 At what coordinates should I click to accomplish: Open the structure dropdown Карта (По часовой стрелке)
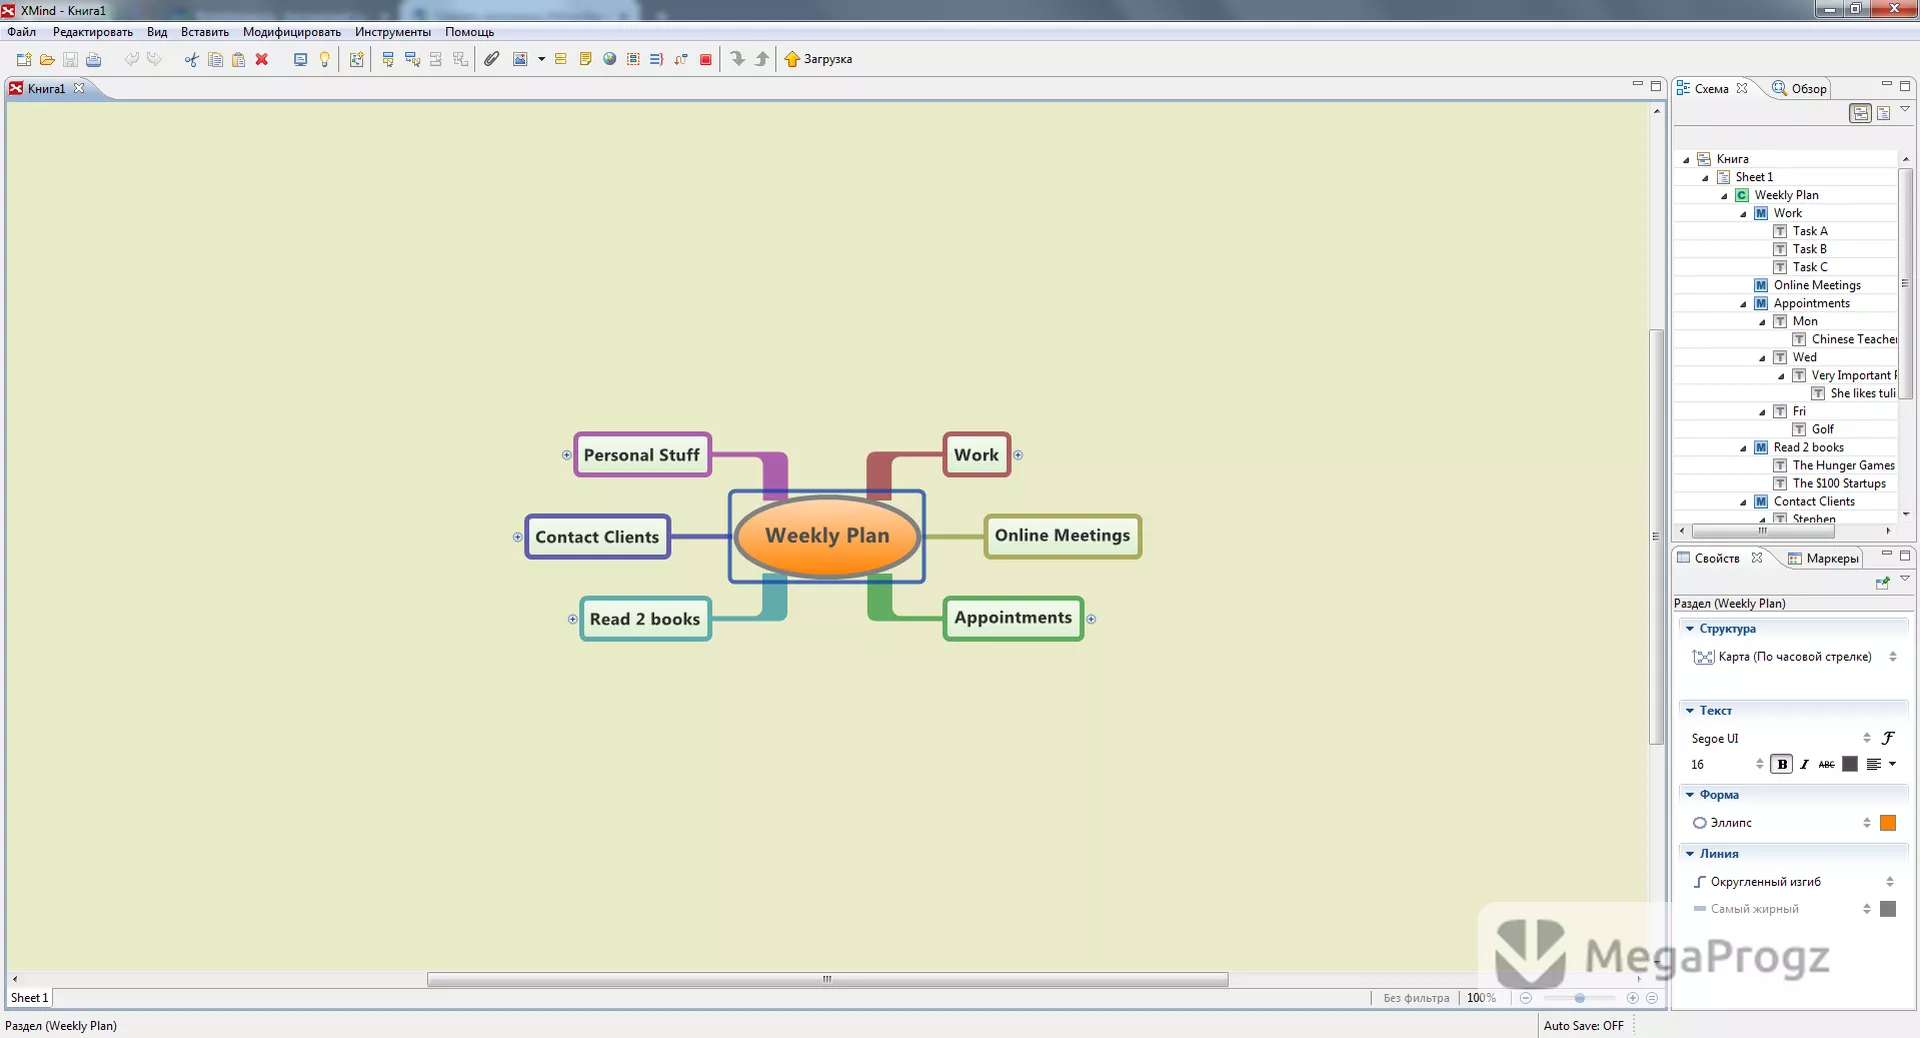1794,657
